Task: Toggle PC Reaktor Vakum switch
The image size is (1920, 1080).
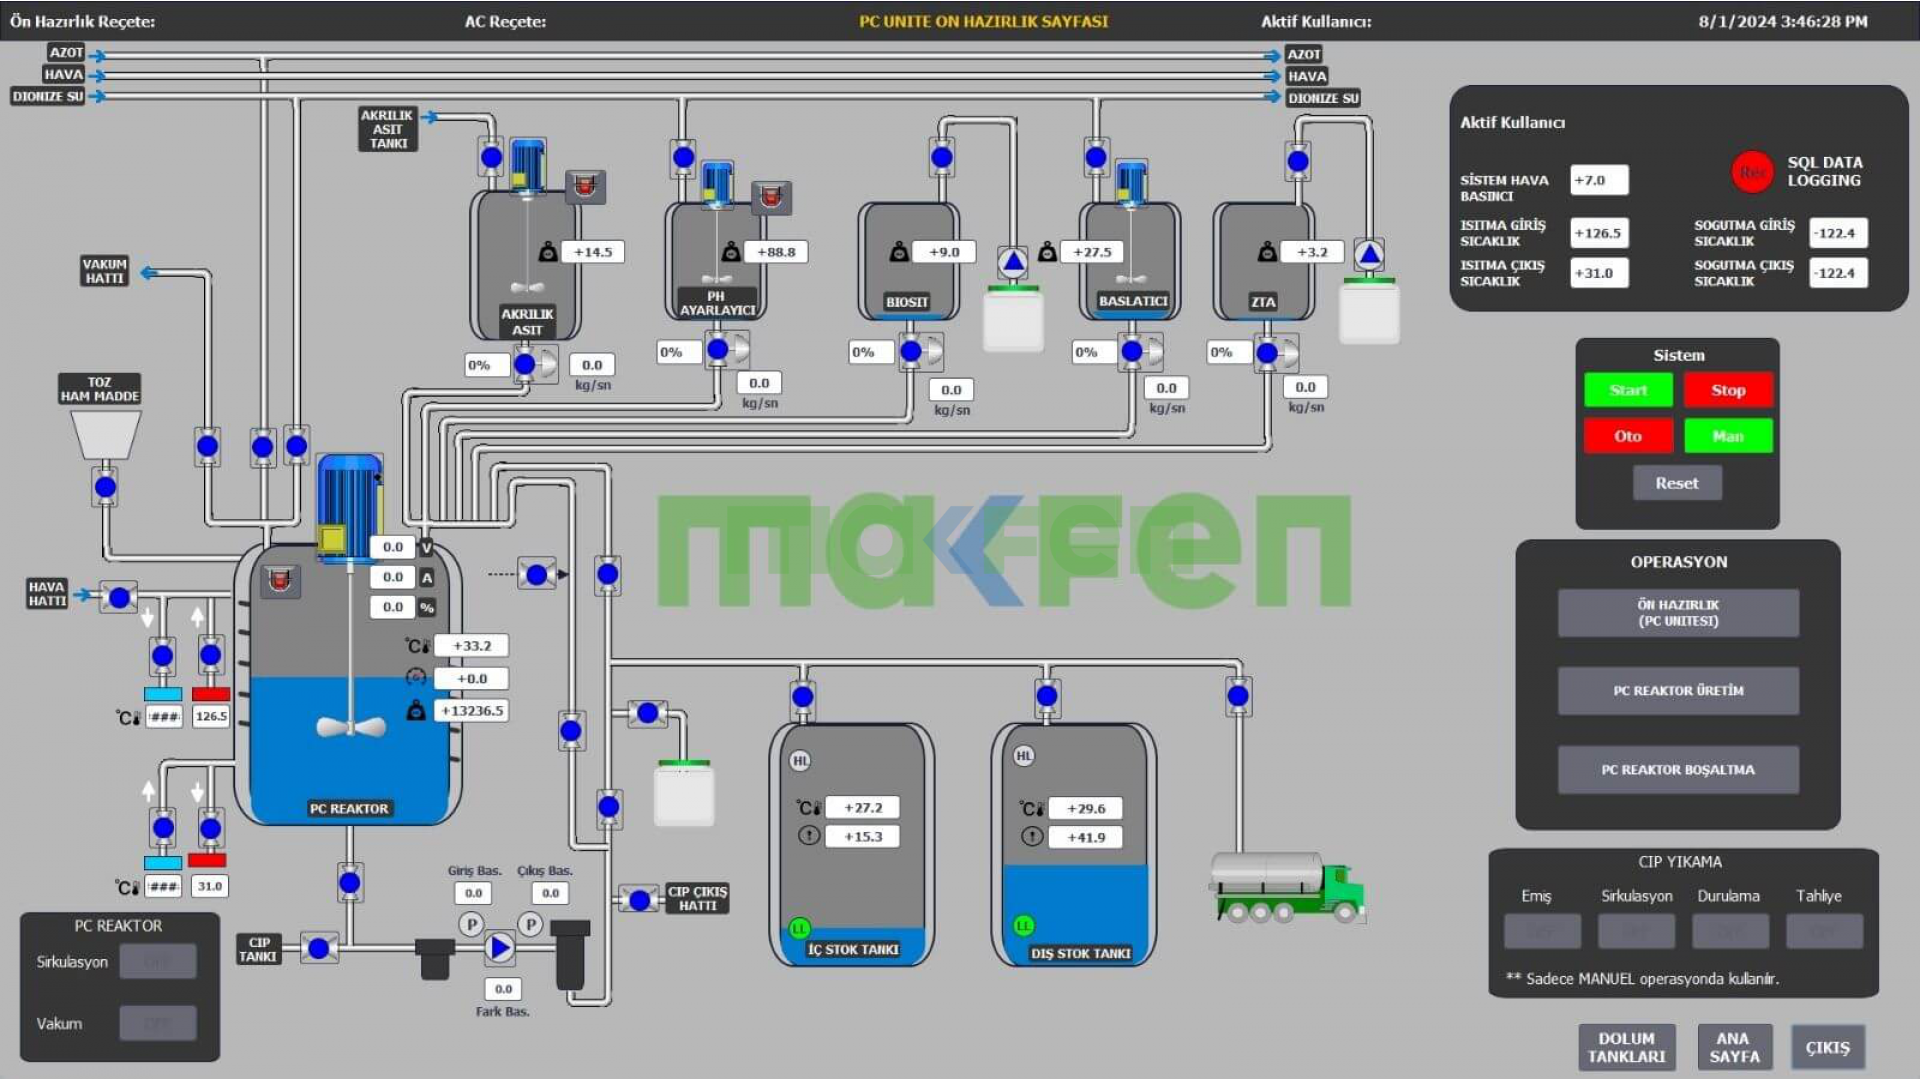Action: 158,1023
